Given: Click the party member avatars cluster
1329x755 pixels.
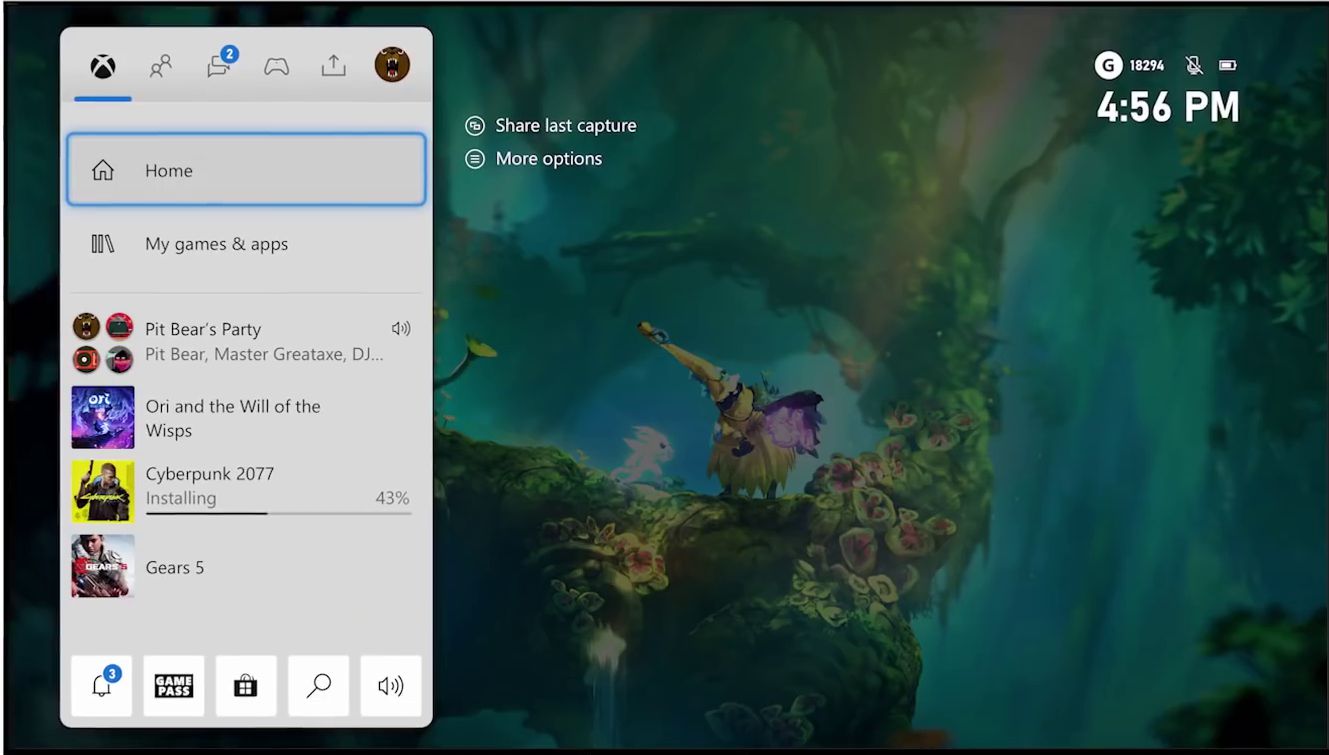Looking at the screenshot, I should coord(103,342).
